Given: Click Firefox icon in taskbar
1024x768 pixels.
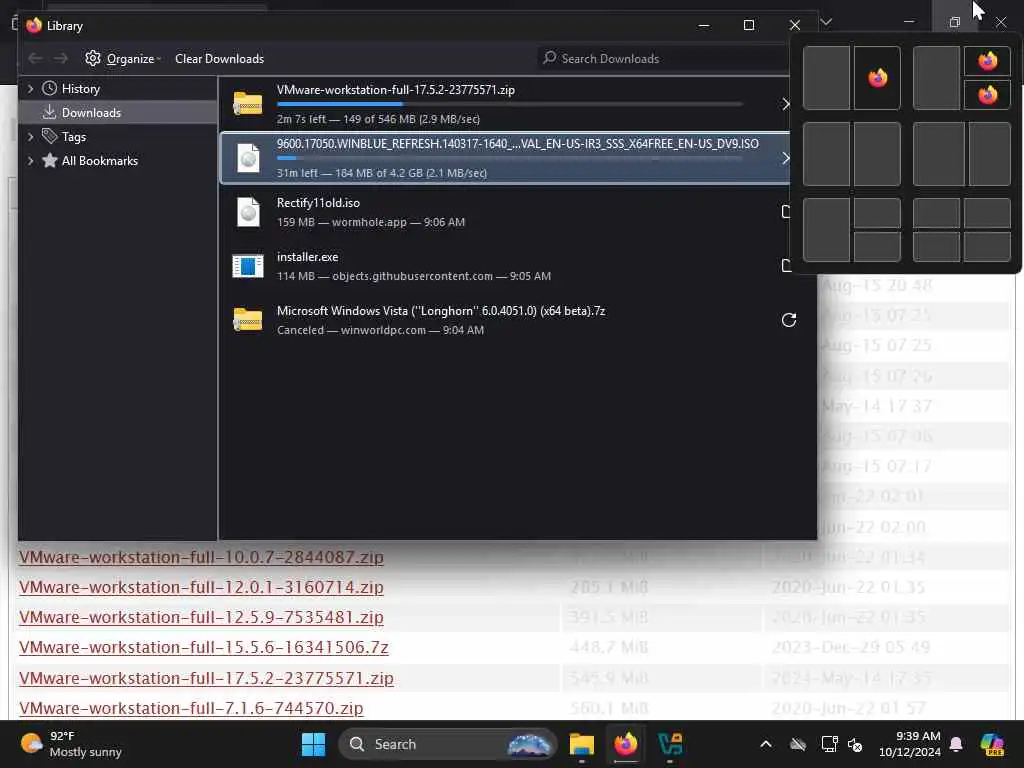Looking at the screenshot, I should point(626,744).
